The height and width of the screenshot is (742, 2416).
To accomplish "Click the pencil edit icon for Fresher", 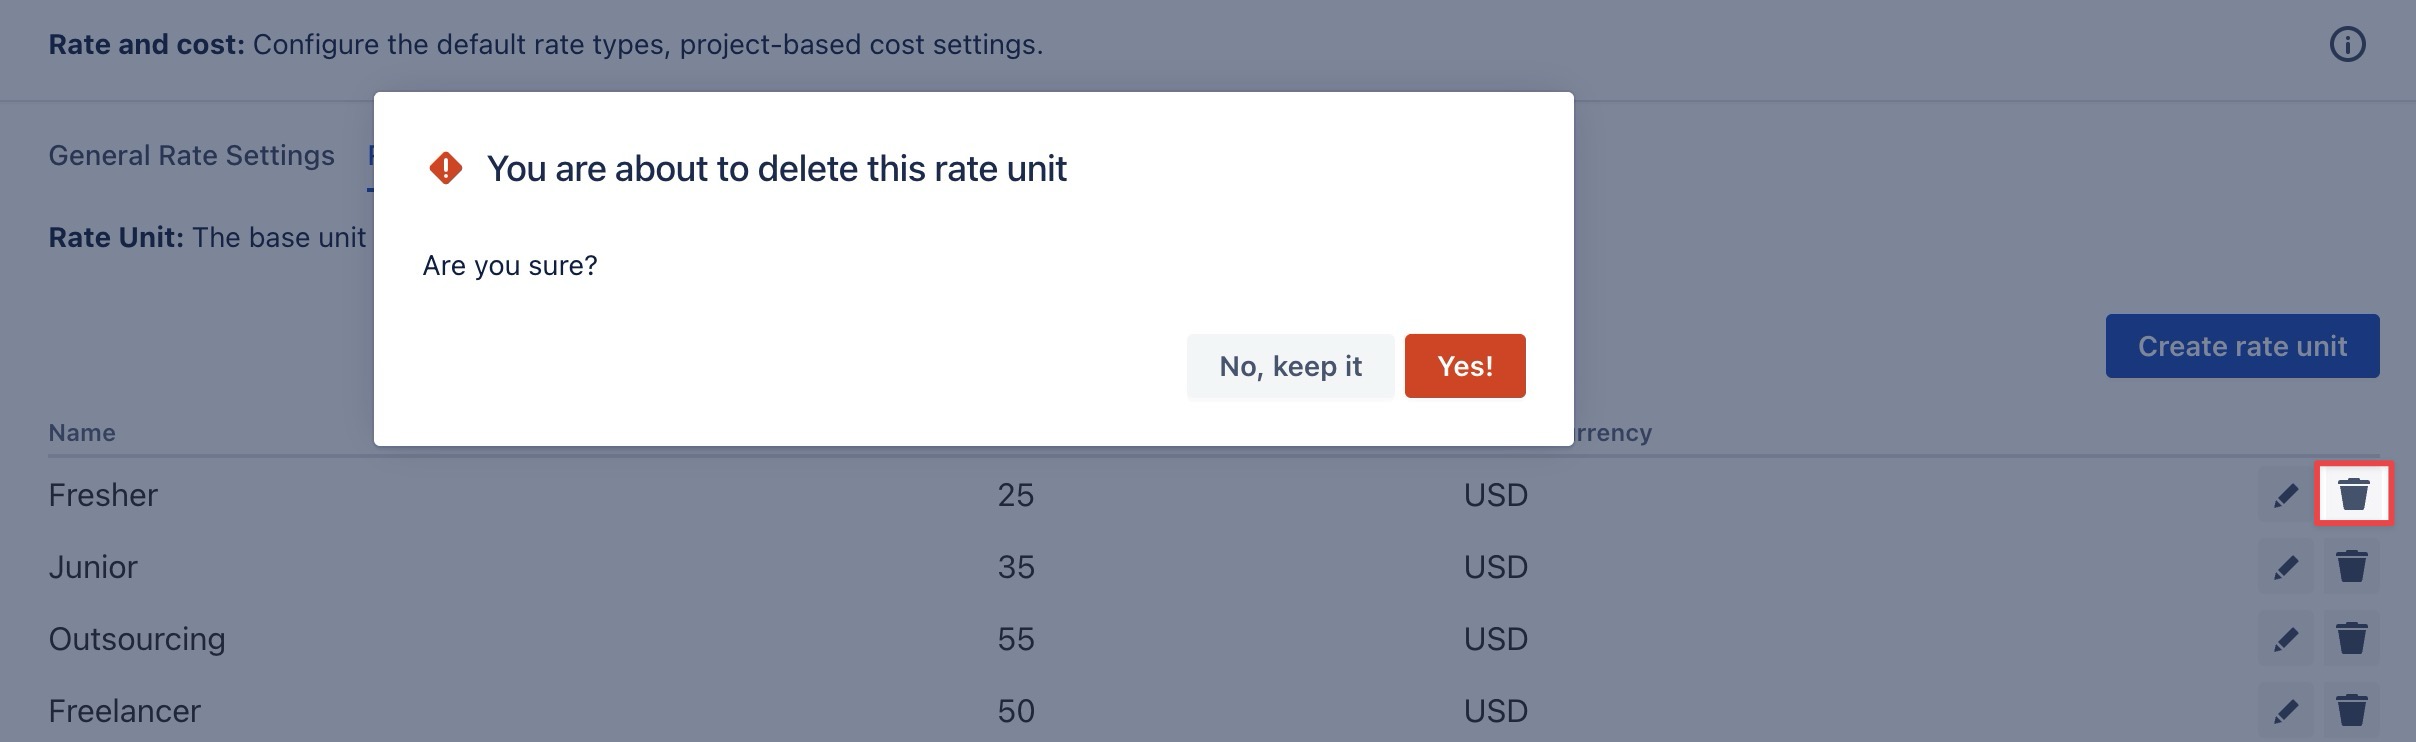I will (x=2285, y=495).
